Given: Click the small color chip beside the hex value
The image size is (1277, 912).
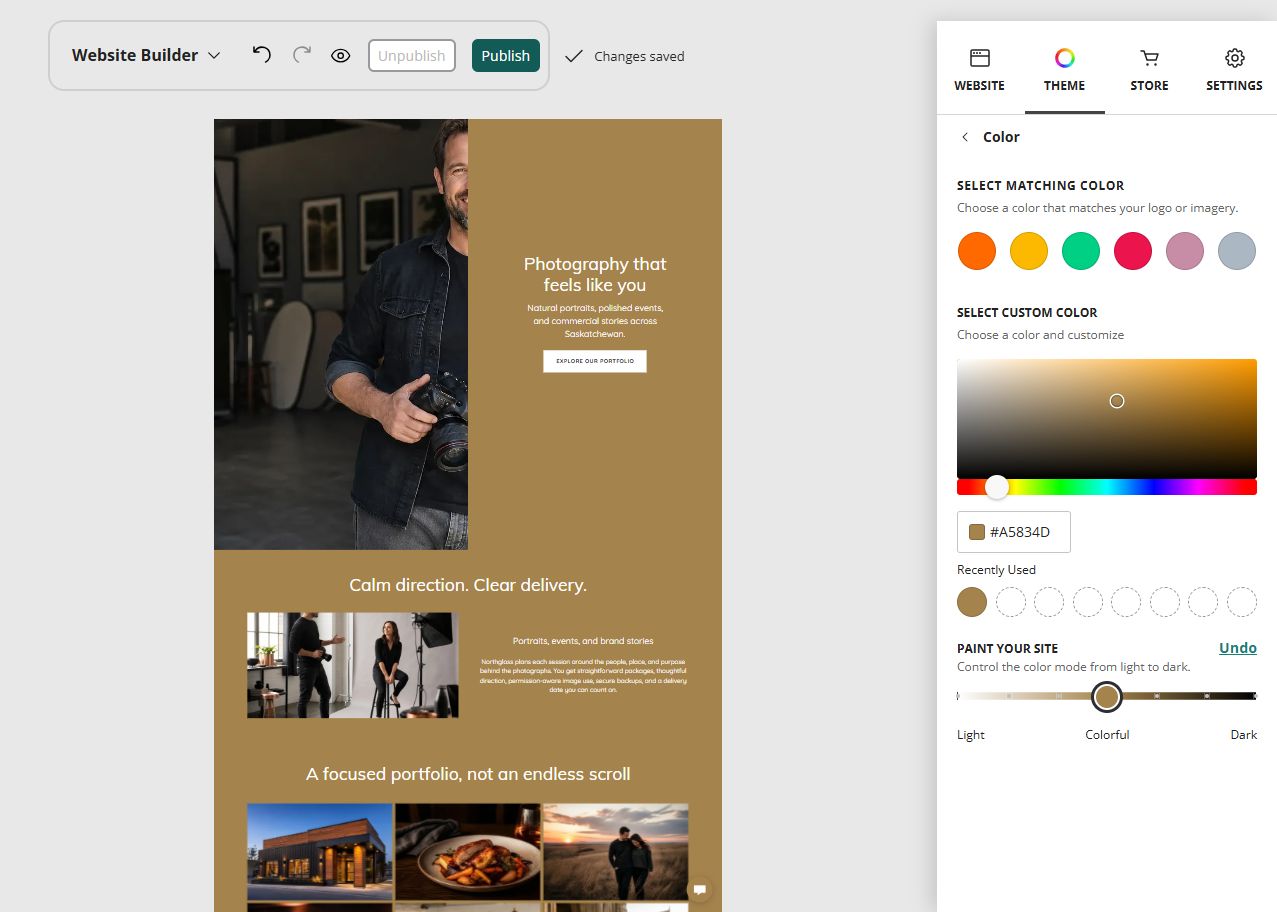Looking at the screenshot, I should (x=977, y=532).
